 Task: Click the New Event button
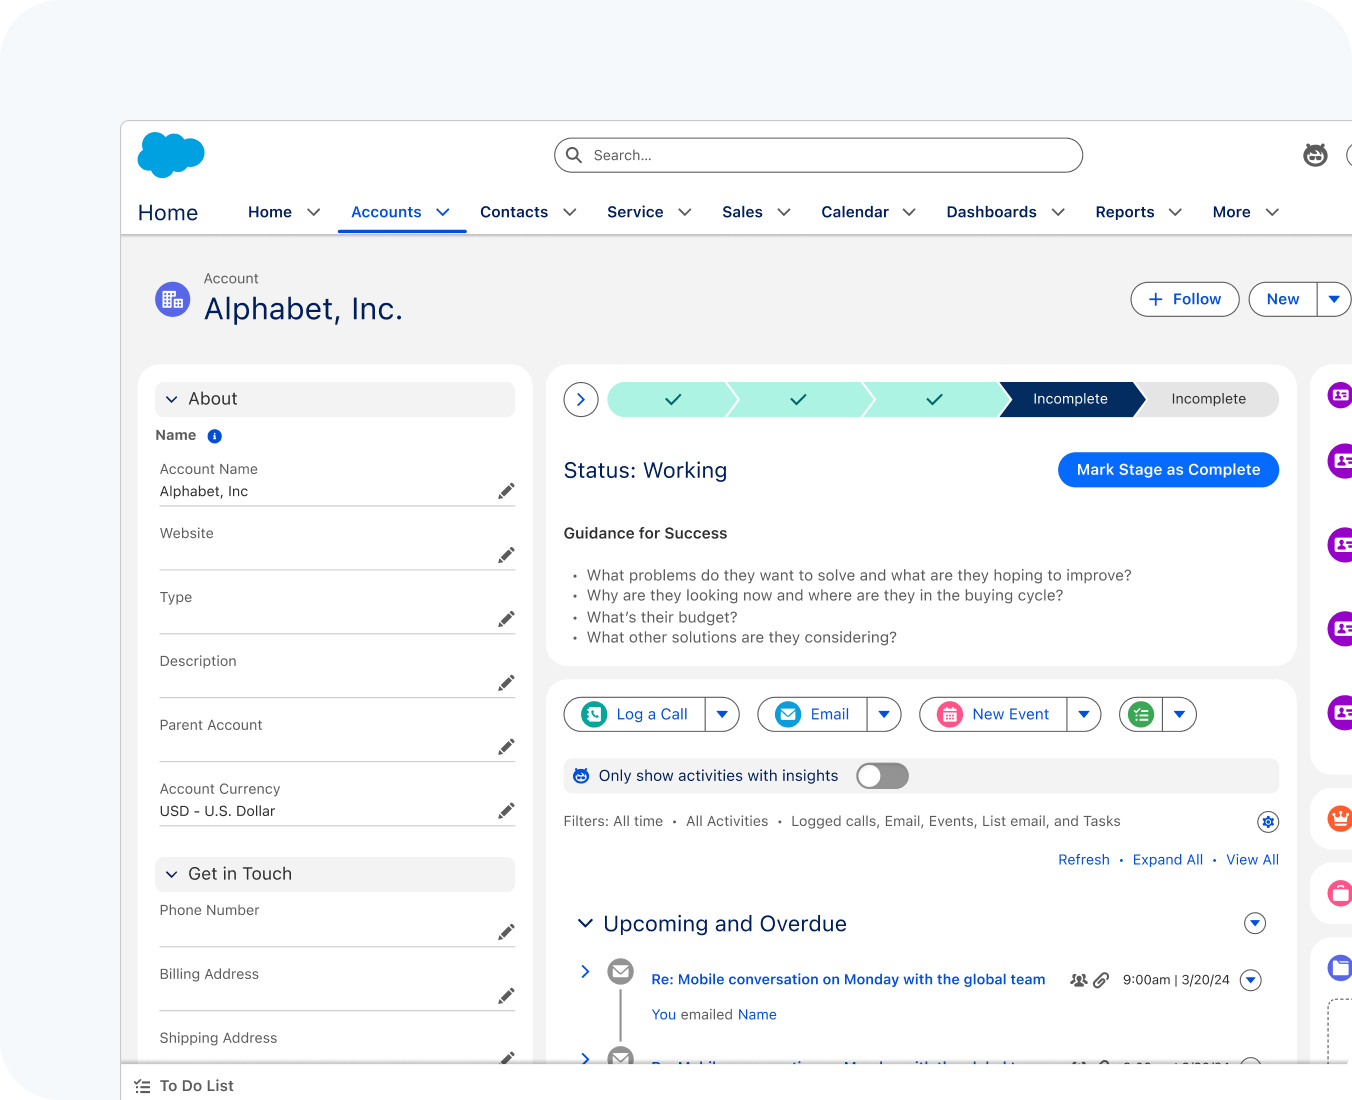tap(993, 714)
